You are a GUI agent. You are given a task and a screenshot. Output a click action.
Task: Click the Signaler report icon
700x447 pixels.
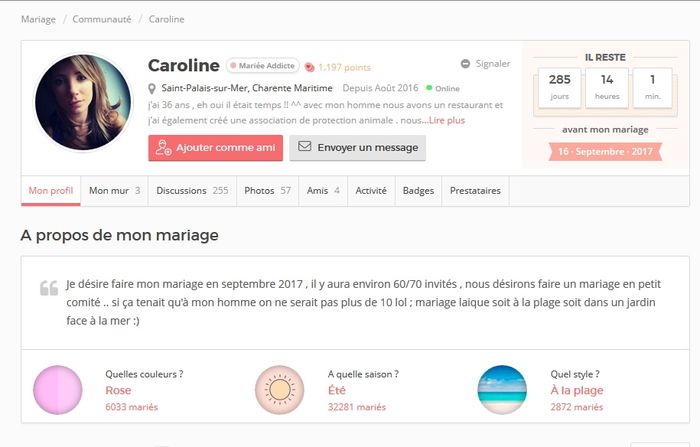(465, 64)
